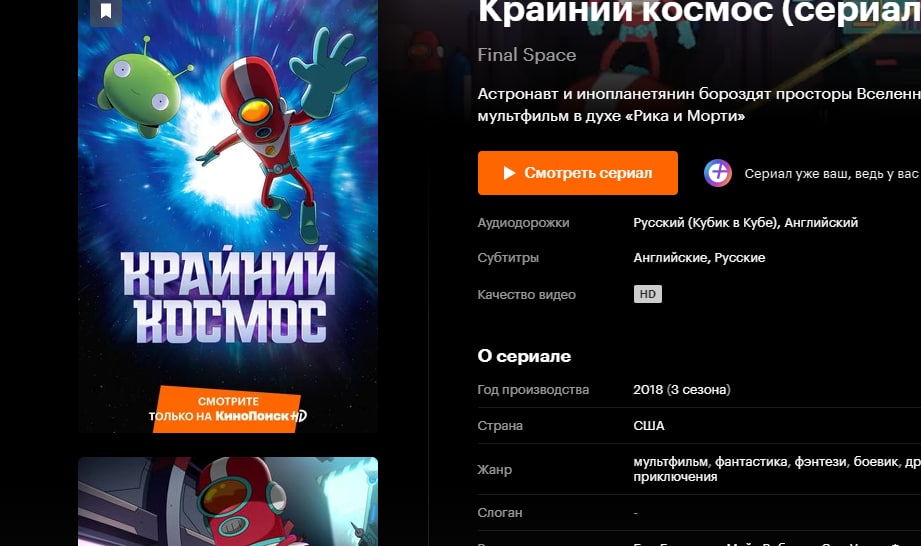
Task: Choose the фэнтези genre link
Action: coord(820,462)
